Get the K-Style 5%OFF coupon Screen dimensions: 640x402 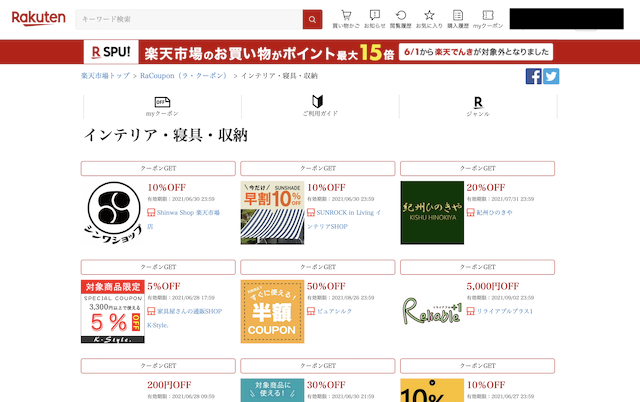pos(158,267)
